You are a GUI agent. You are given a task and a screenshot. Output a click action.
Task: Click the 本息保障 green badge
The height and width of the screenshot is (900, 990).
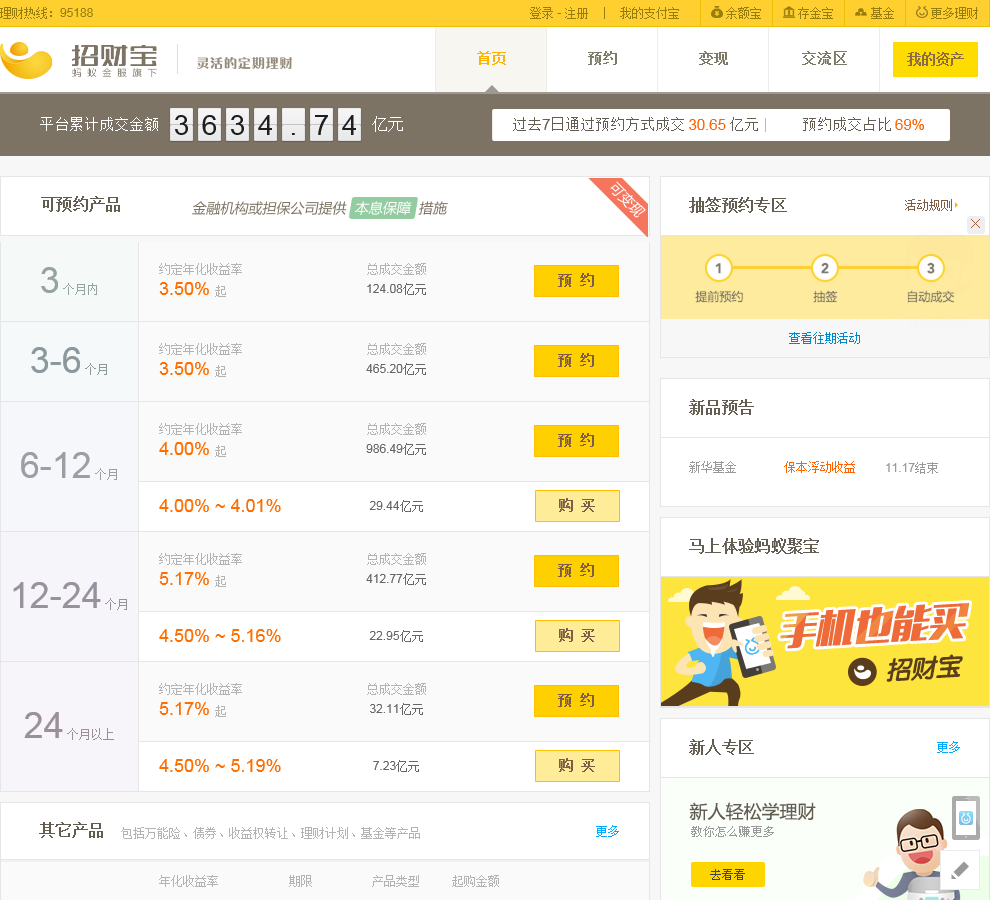pos(383,208)
